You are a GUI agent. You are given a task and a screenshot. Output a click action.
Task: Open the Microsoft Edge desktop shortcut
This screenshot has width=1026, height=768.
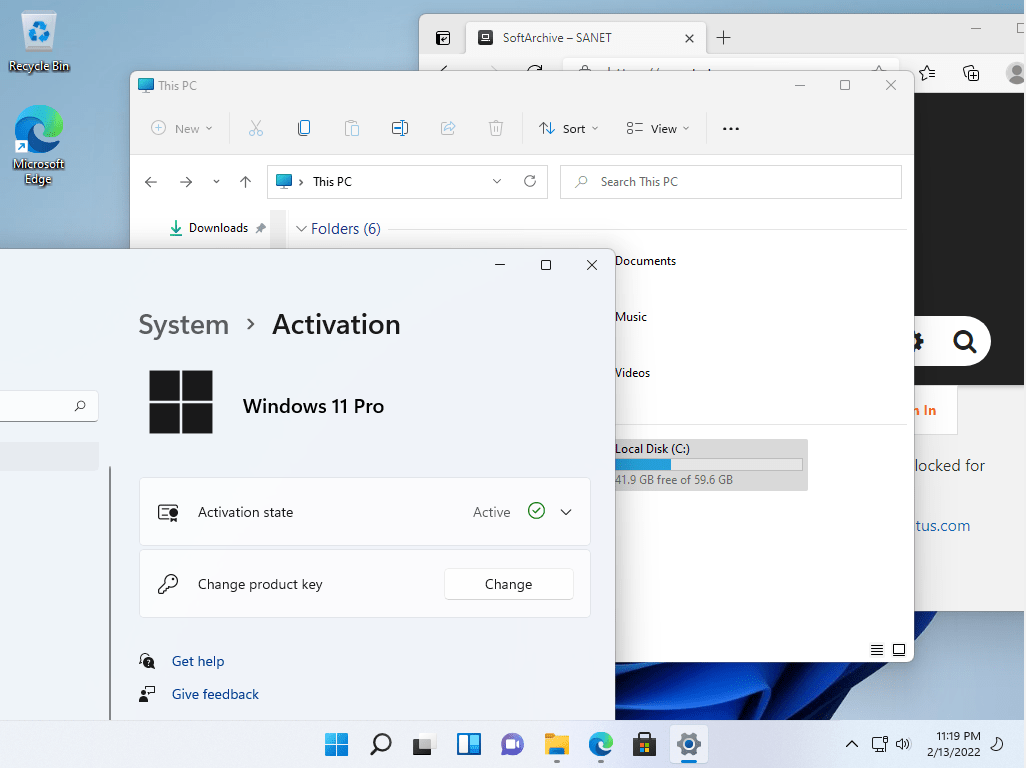pos(39,145)
